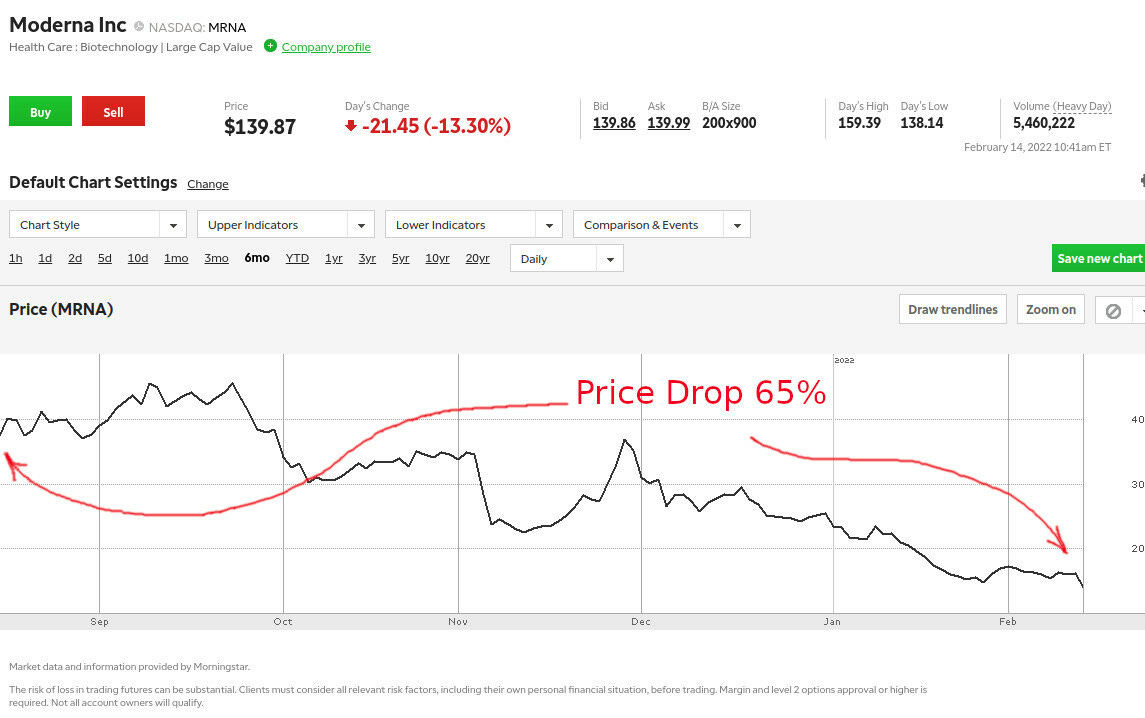Open the Change chart settings link
This screenshot has width=1145, height=718.
pos(207,184)
